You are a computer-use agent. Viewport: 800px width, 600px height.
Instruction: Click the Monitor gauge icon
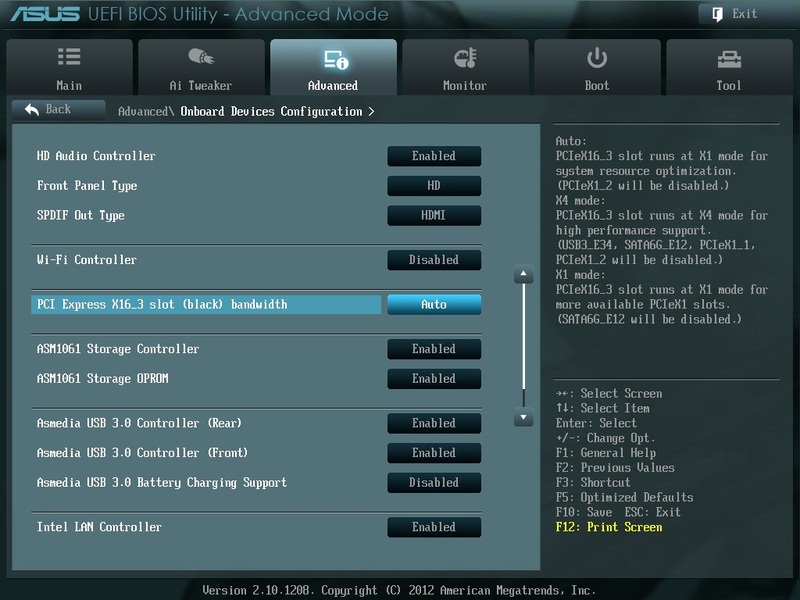point(465,58)
